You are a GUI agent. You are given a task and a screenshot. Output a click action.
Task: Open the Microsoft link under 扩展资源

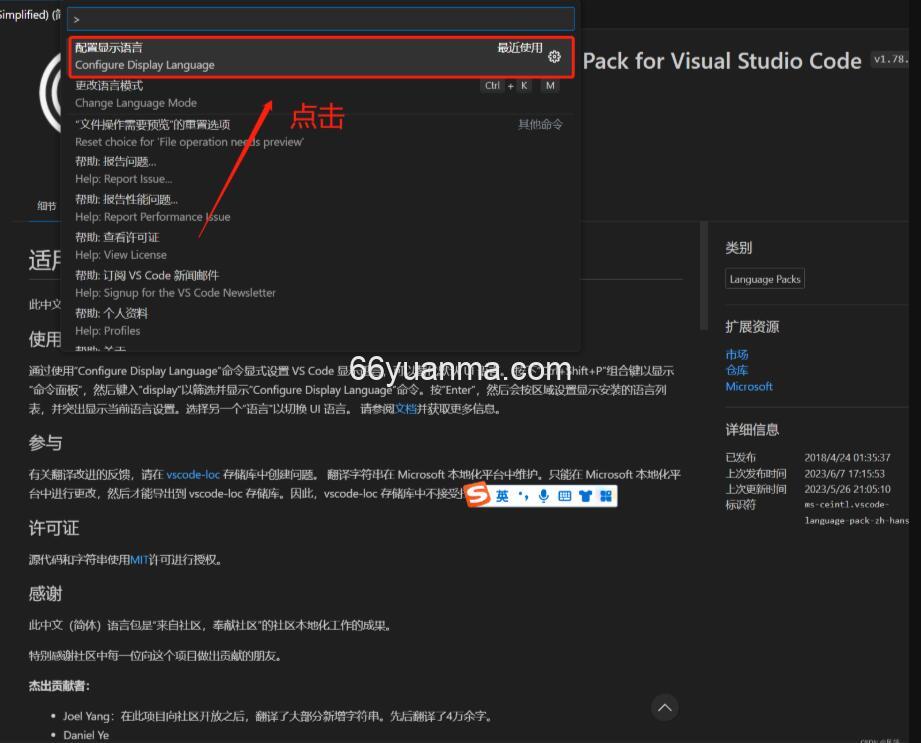[x=749, y=386]
